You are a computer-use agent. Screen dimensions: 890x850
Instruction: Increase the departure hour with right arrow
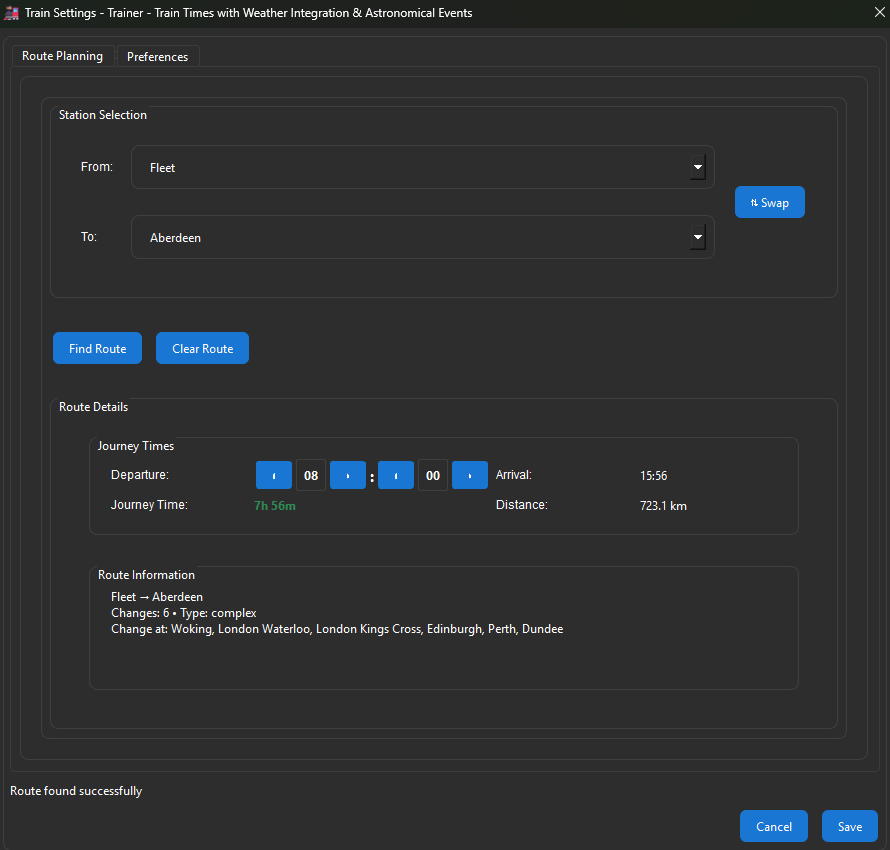348,475
